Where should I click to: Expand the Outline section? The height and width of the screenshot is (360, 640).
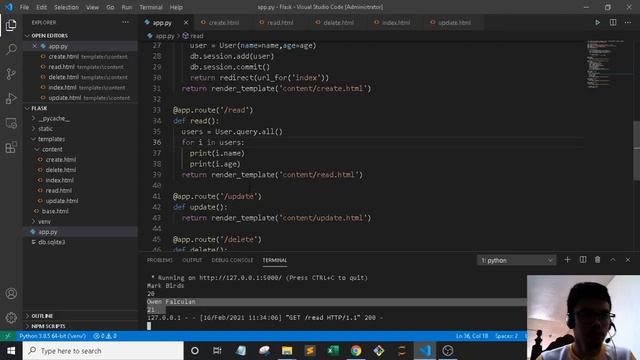coord(42,316)
